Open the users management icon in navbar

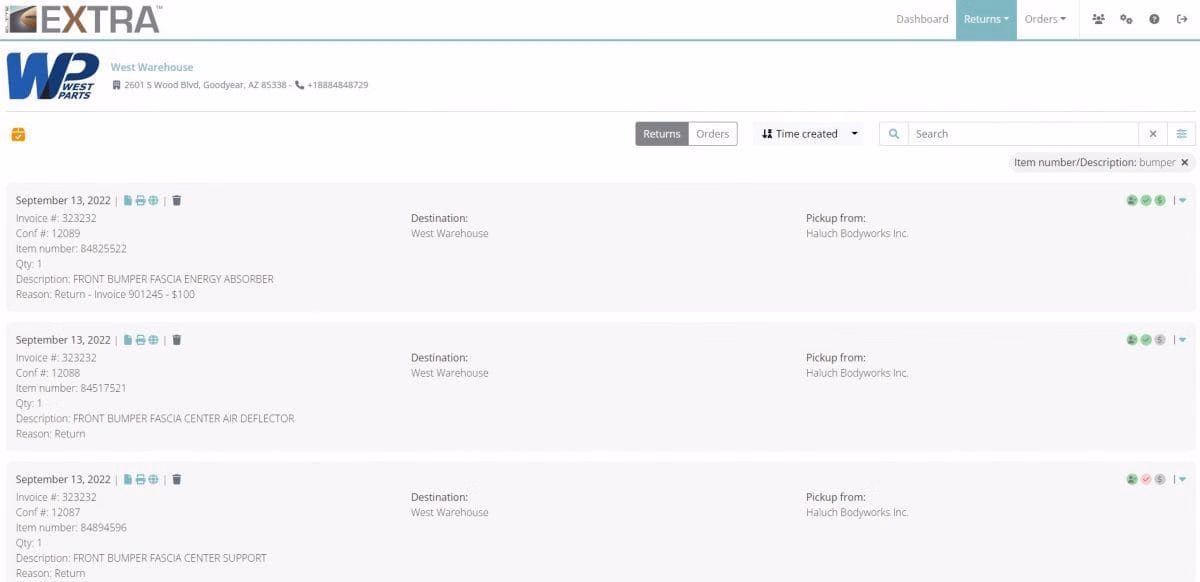pos(1098,19)
